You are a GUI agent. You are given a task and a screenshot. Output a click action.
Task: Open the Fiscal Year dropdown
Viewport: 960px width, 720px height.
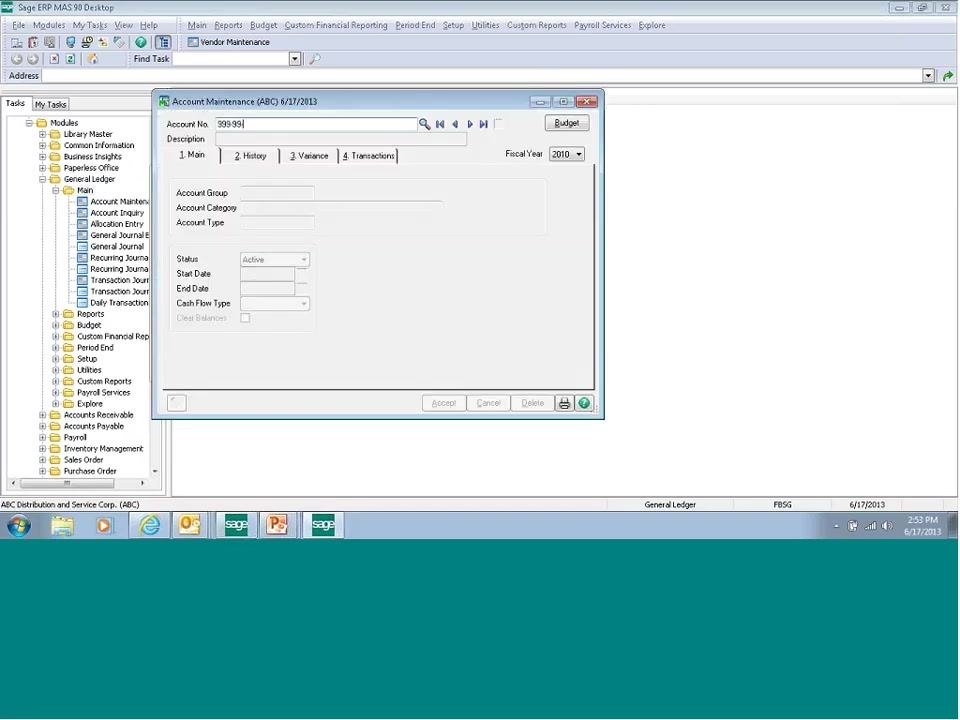[x=566, y=154]
